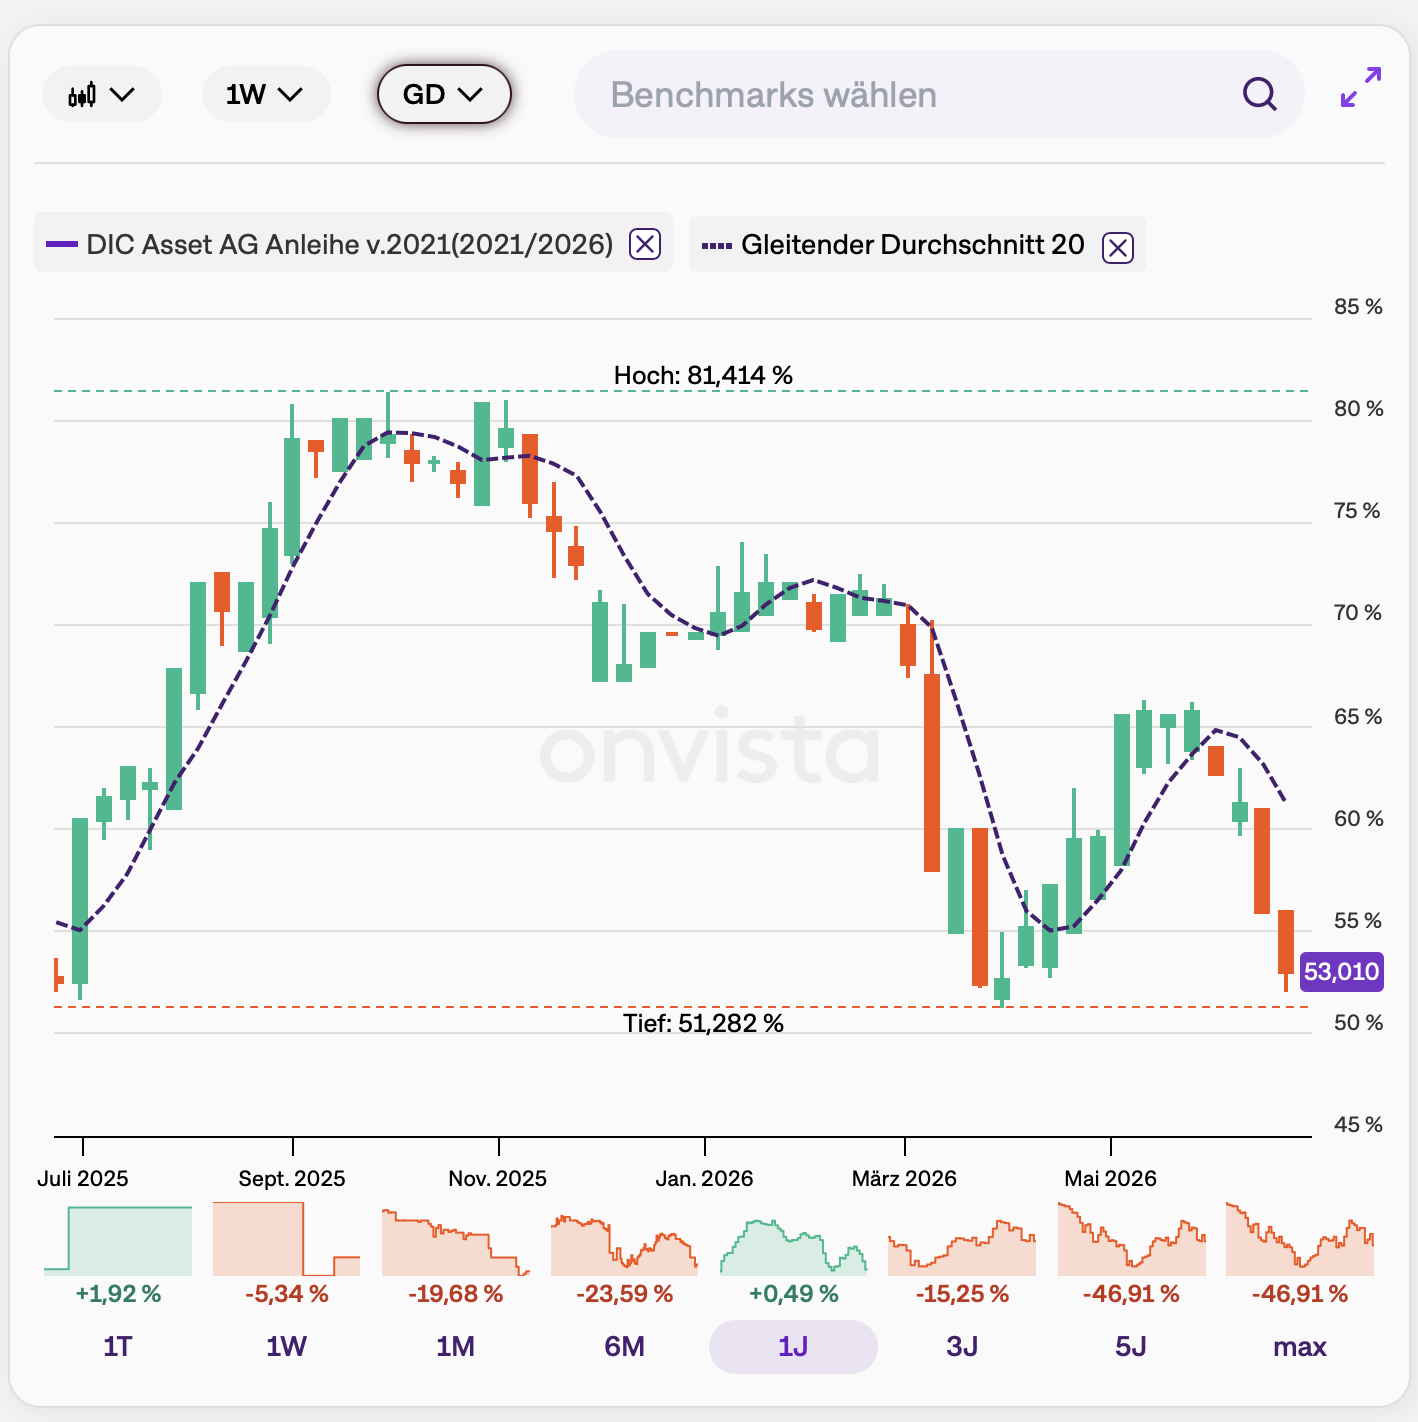Image resolution: width=1418 pixels, height=1422 pixels.
Task: Click the -5,34 % performance value
Action: coord(287,1294)
